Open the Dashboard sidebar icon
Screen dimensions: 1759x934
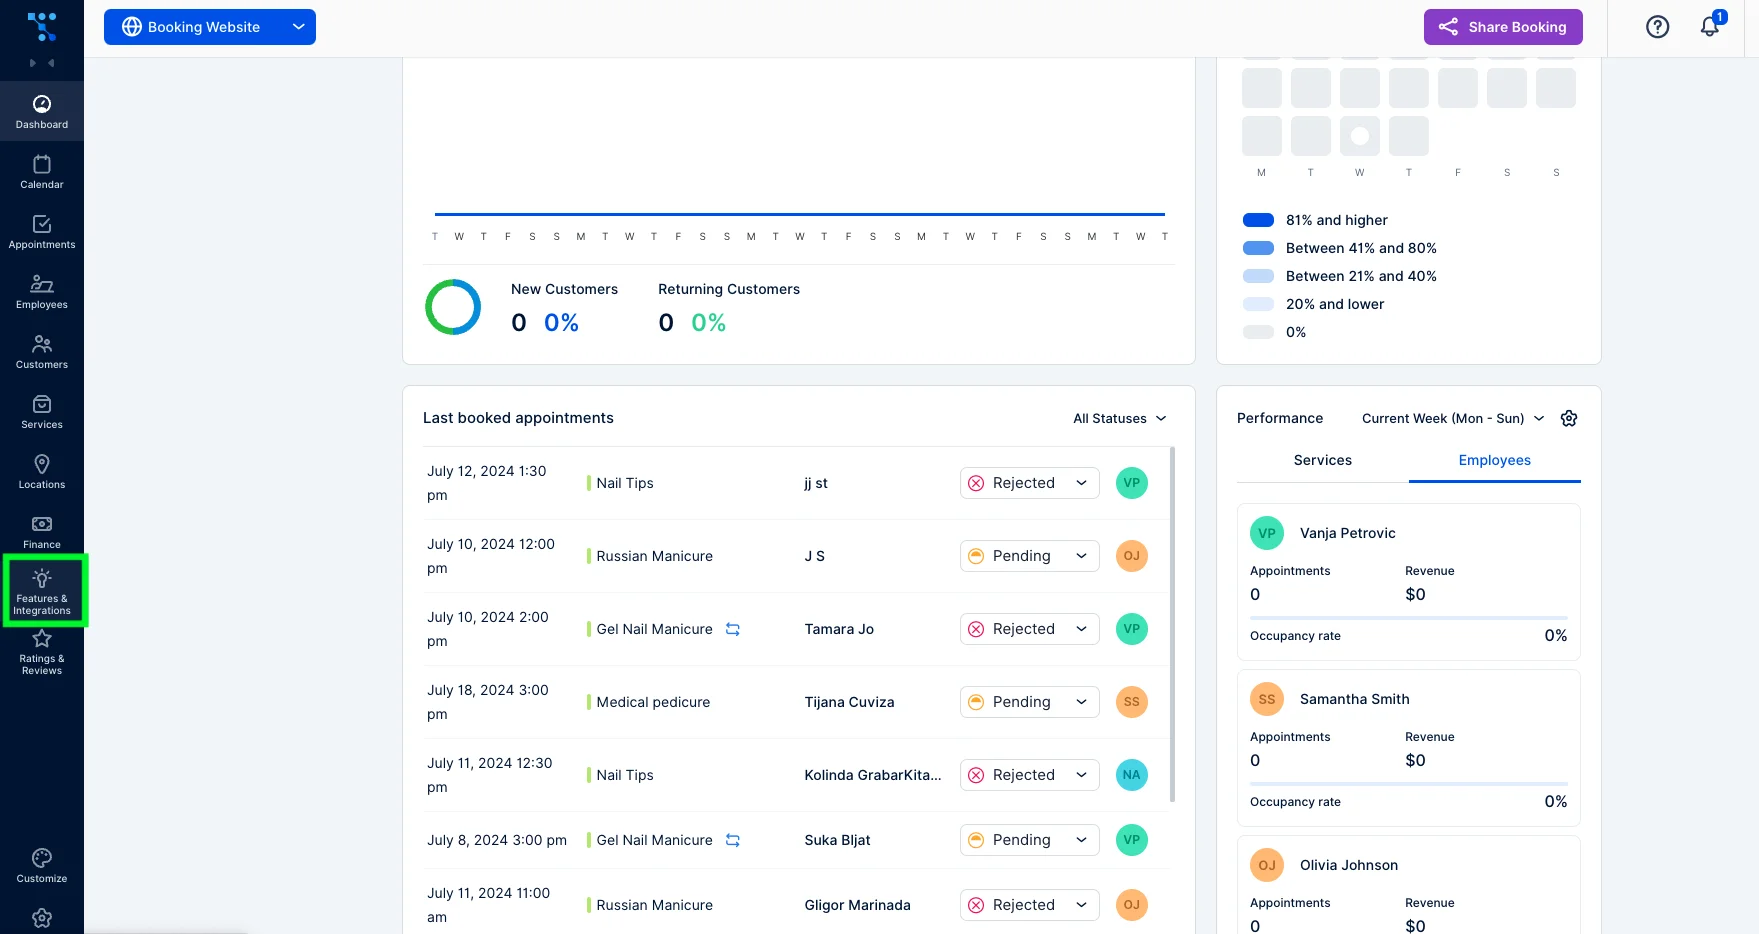click(x=42, y=111)
